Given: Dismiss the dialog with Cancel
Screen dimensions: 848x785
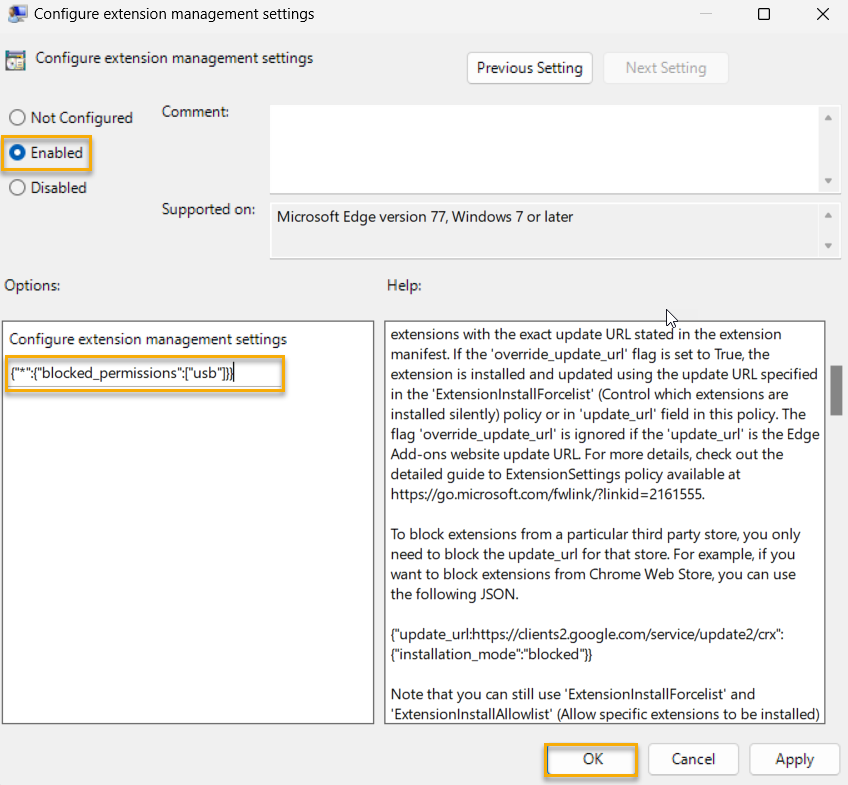Looking at the screenshot, I should click(x=693, y=759).
